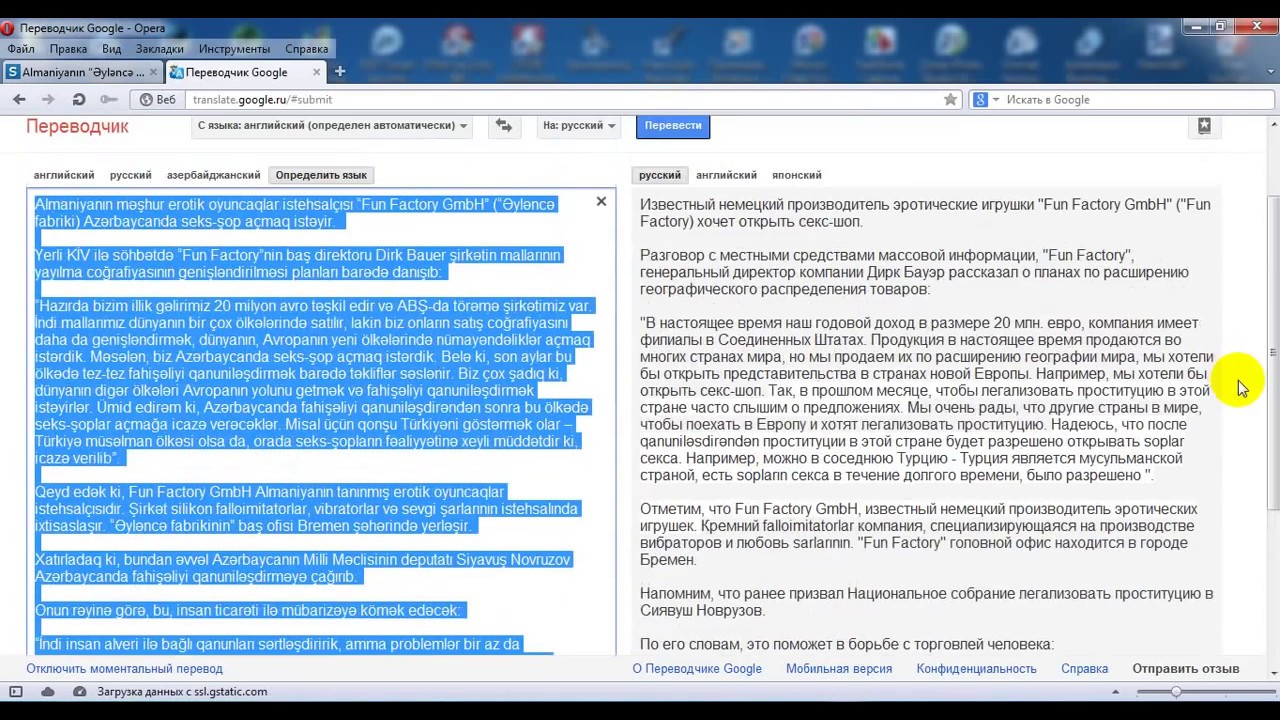
Task: Expand the target language dropdown На: русский
Action: click(x=579, y=125)
